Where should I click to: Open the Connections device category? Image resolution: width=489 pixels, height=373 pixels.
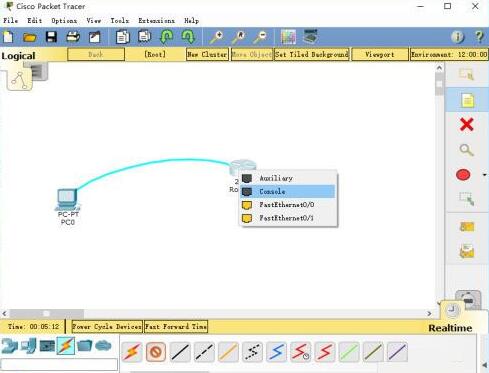[66, 346]
